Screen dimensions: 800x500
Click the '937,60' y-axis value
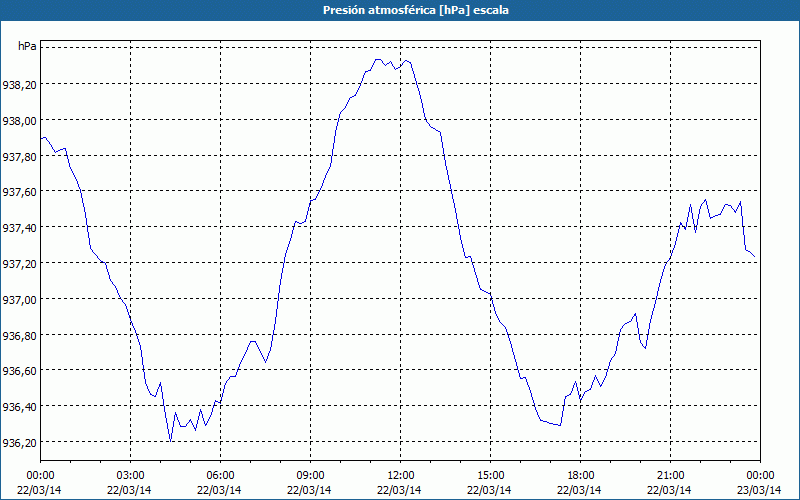tap(19, 192)
